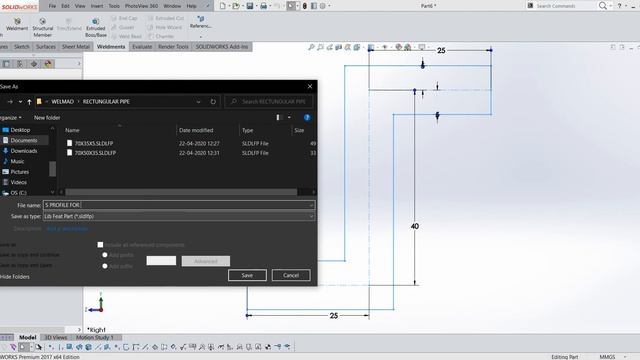The image size is (640, 360).
Task: Open the DisplayManager appearance tab icon
Action: point(48,64)
